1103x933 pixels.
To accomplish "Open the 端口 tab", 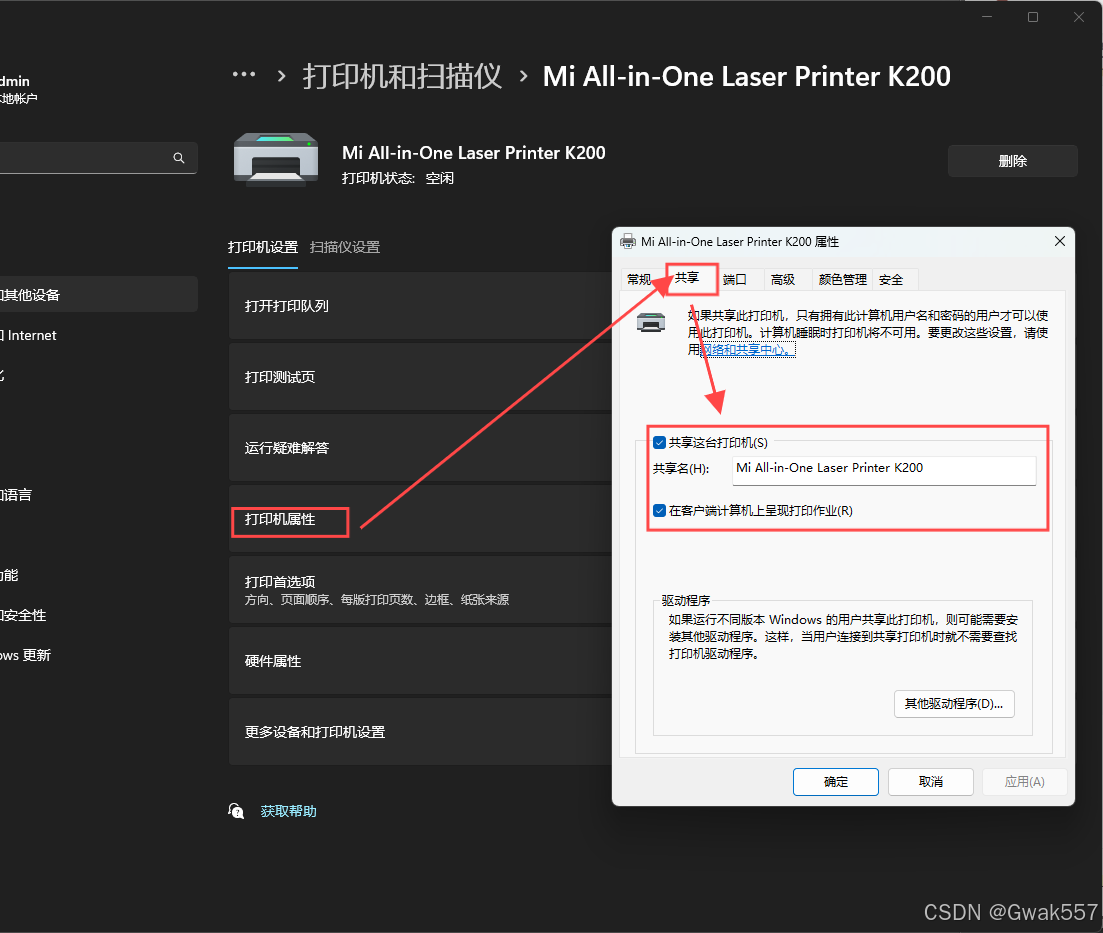I will coord(734,280).
